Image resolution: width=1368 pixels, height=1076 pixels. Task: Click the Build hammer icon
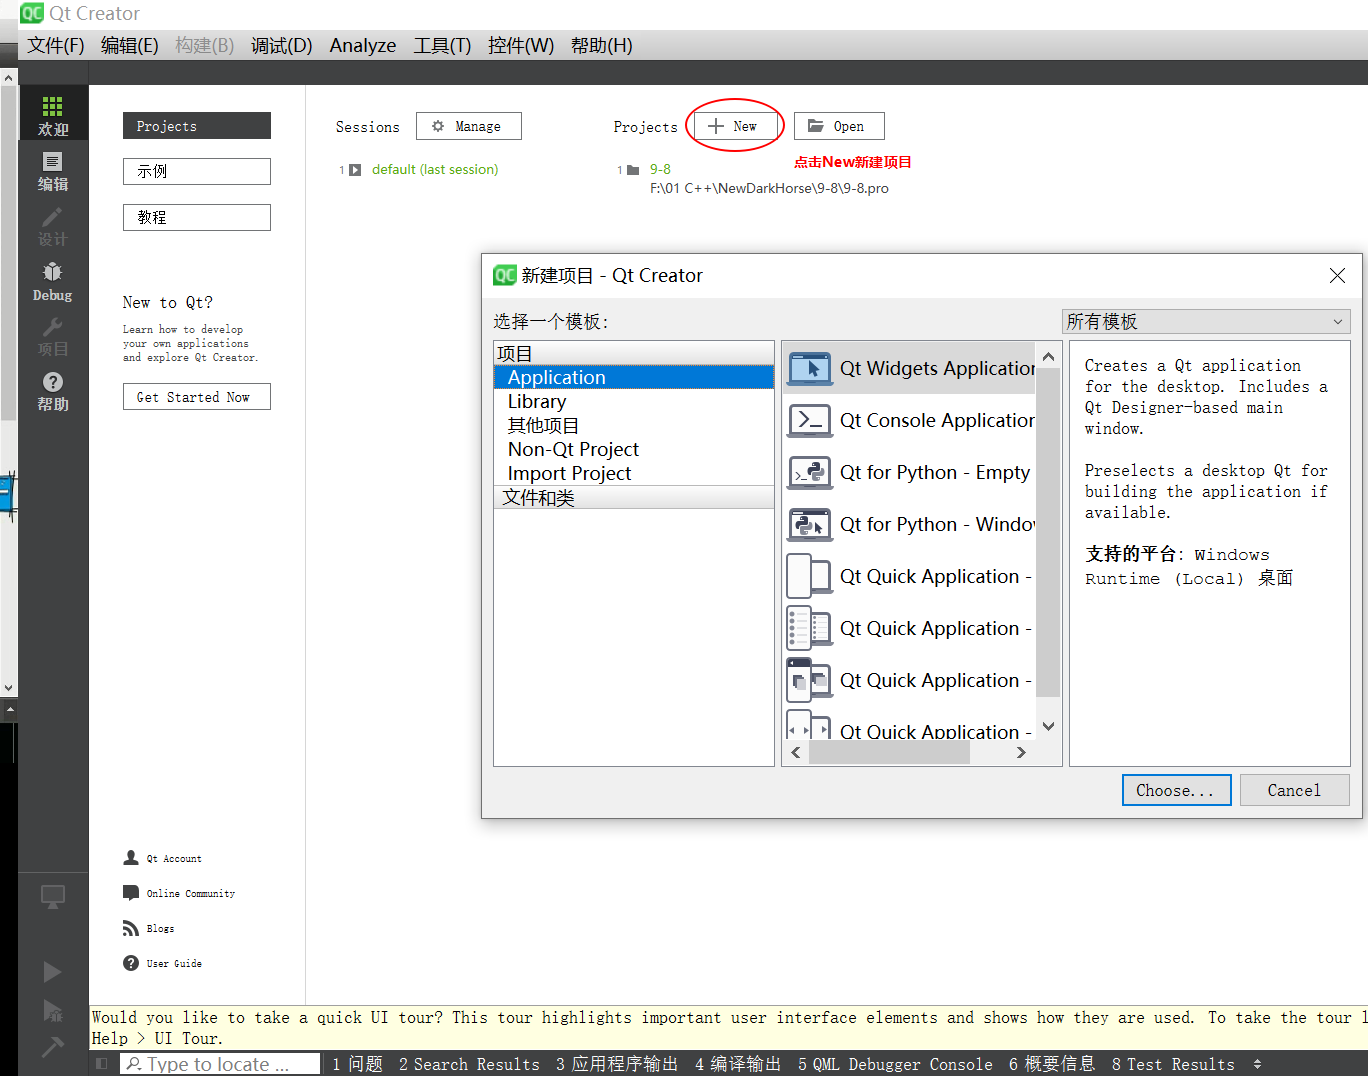(53, 1047)
